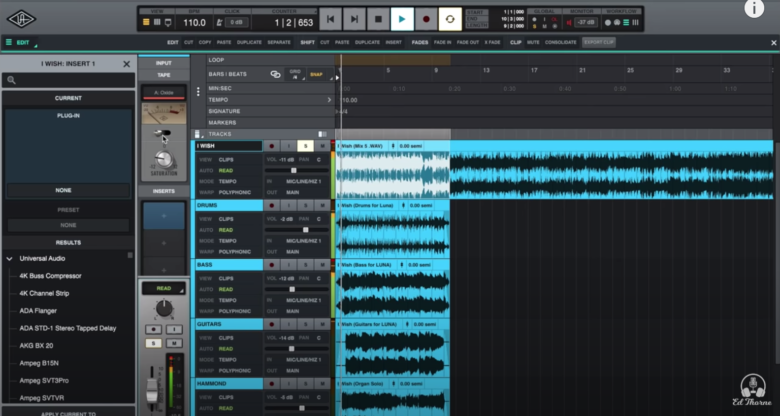Toggle the channel strip S solo button
Image resolution: width=780 pixels, height=416 pixels.
[153, 343]
